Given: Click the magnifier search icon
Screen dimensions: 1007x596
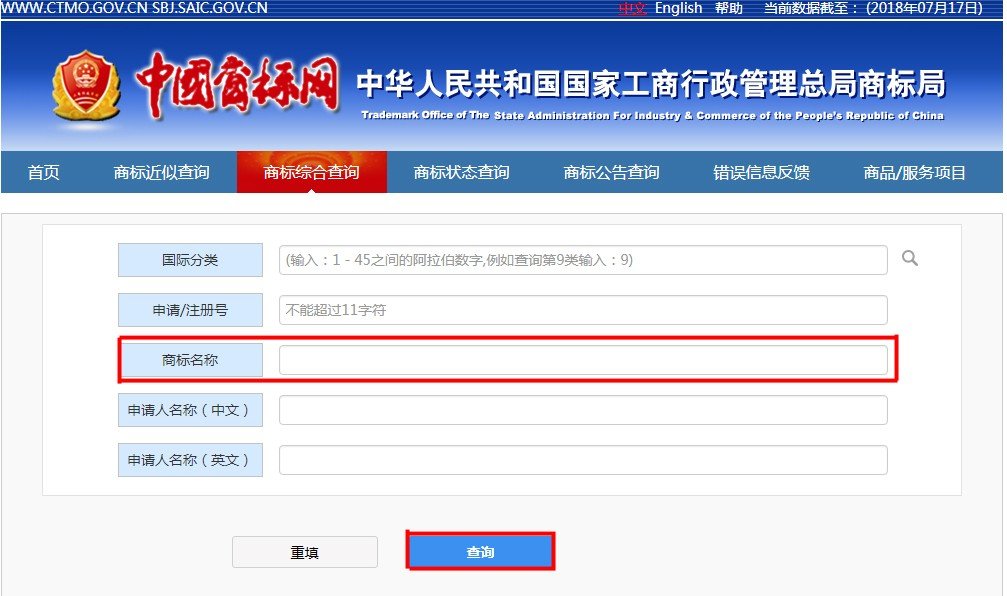Looking at the screenshot, I should tap(909, 259).
